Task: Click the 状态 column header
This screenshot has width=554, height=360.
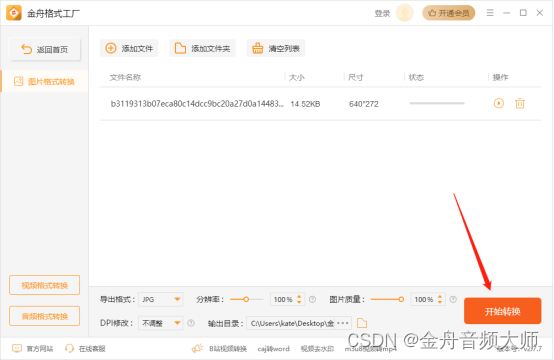Action: [416, 77]
